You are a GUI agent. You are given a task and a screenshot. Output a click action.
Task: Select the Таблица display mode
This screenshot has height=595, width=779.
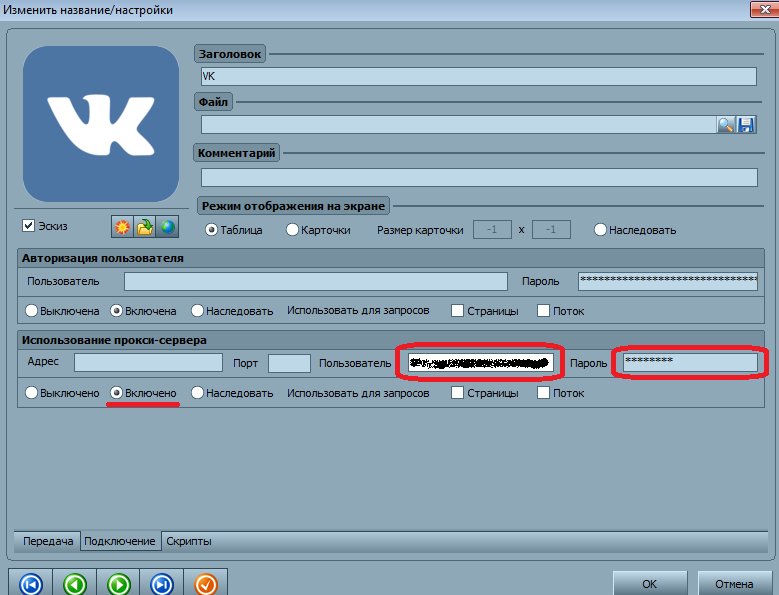click(x=211, y=230)
